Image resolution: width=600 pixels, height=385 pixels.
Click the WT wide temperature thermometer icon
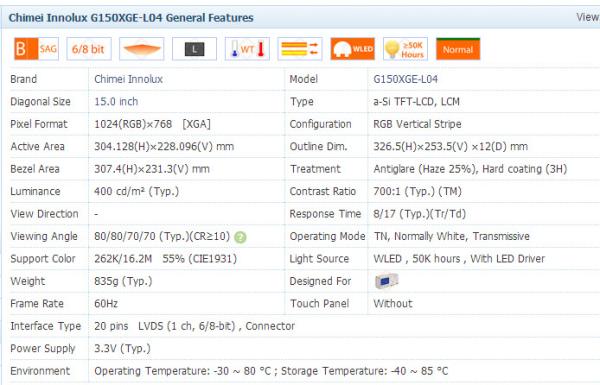point(247,49)
